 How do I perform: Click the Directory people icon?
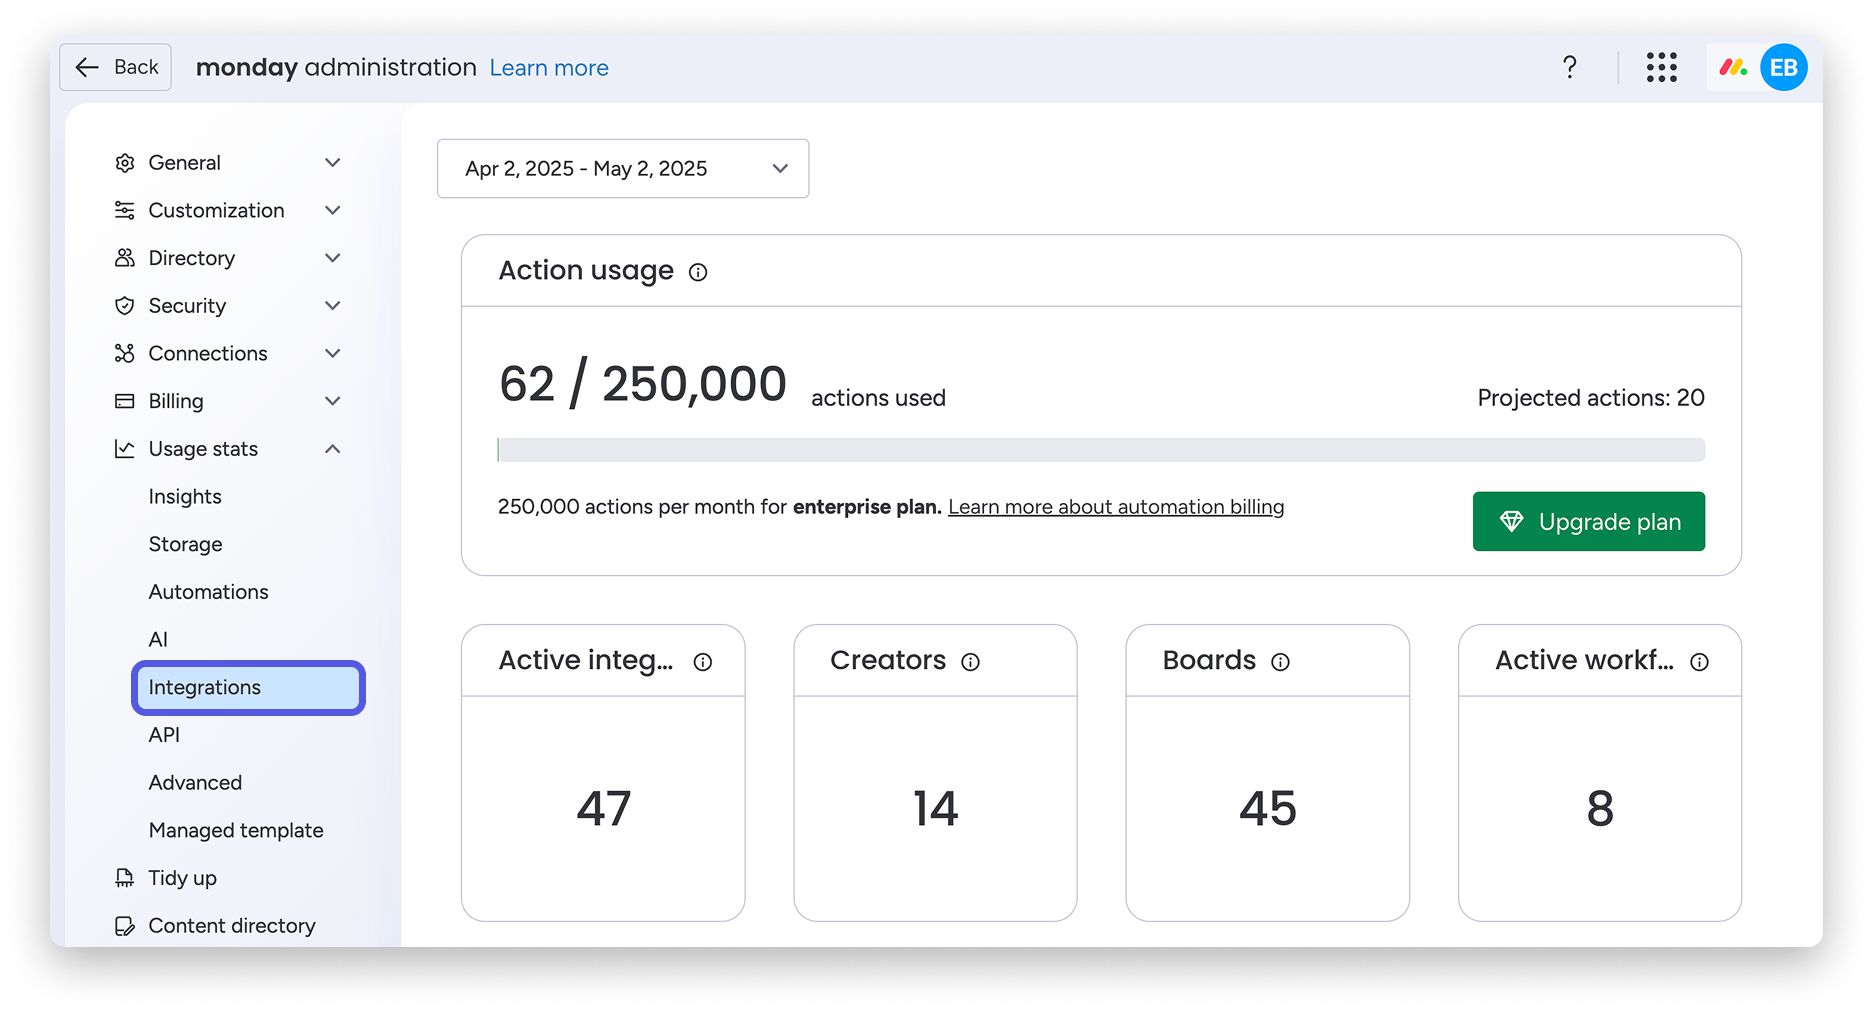coord(125,258)
